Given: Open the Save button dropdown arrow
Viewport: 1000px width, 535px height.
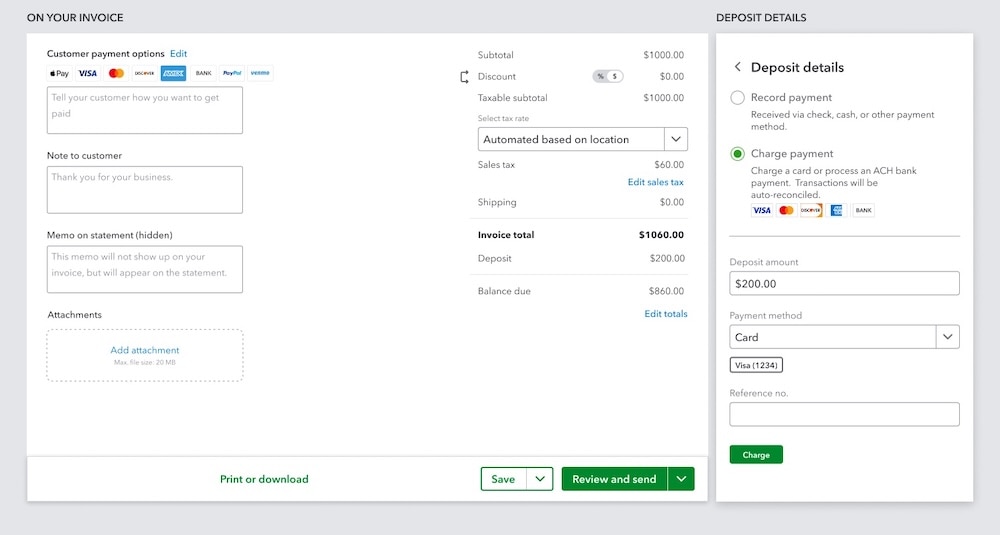Looking at the screenshot, I should [540, 479].
